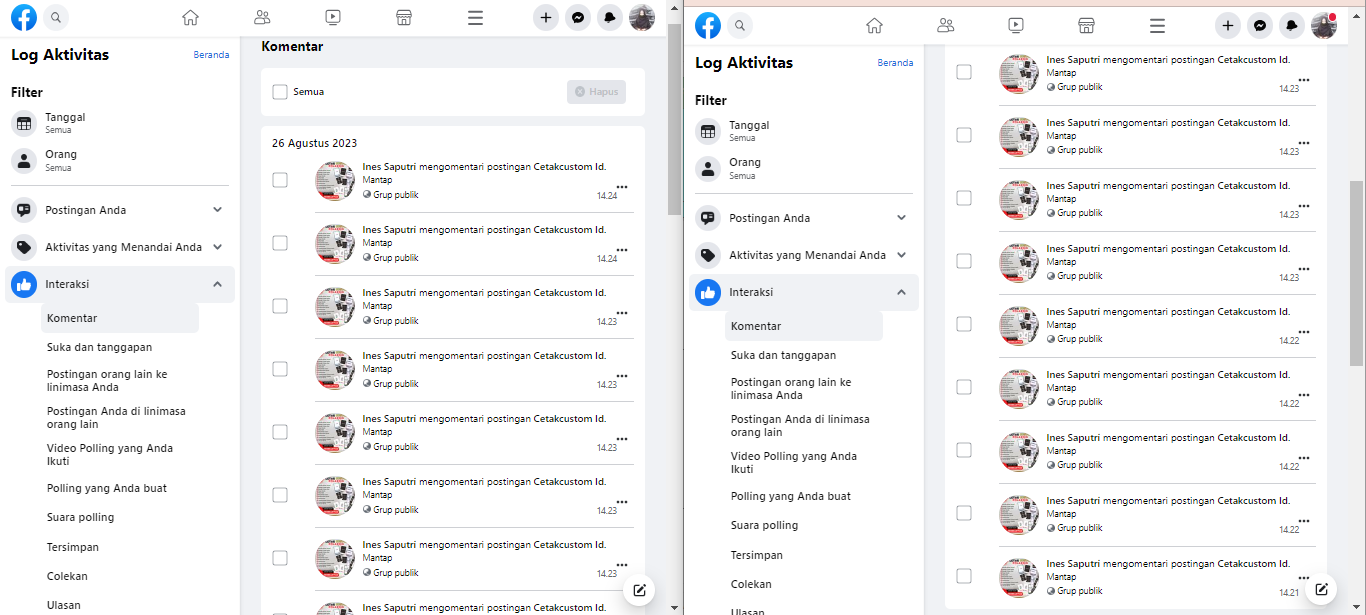Select Komentar in left window sidebar

point(120,318)
